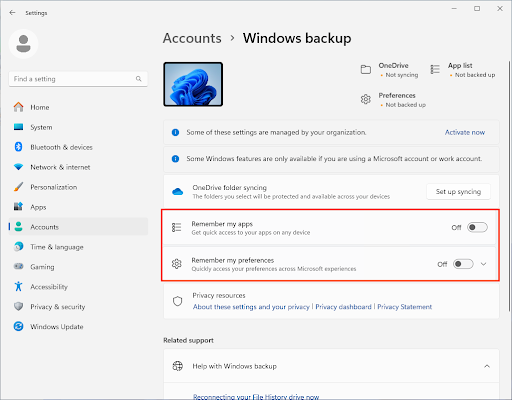Click the desktop wallpaper thumbnail
This screenshot has height=400, width=512.
click(193, 84)
